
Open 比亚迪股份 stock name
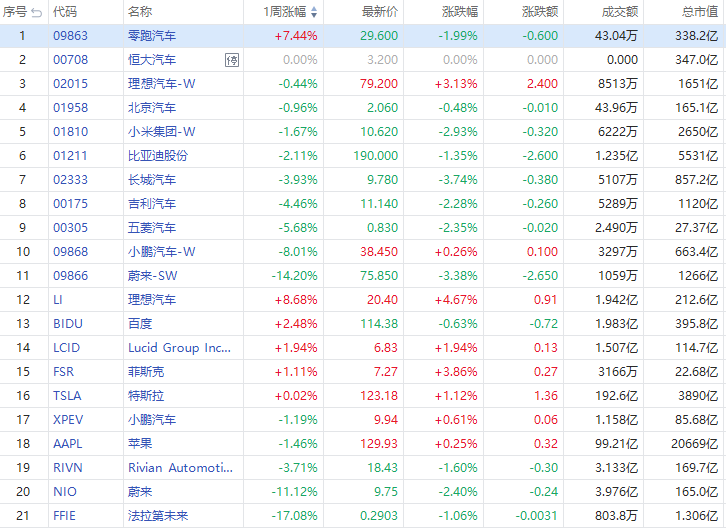pos(158,156)
